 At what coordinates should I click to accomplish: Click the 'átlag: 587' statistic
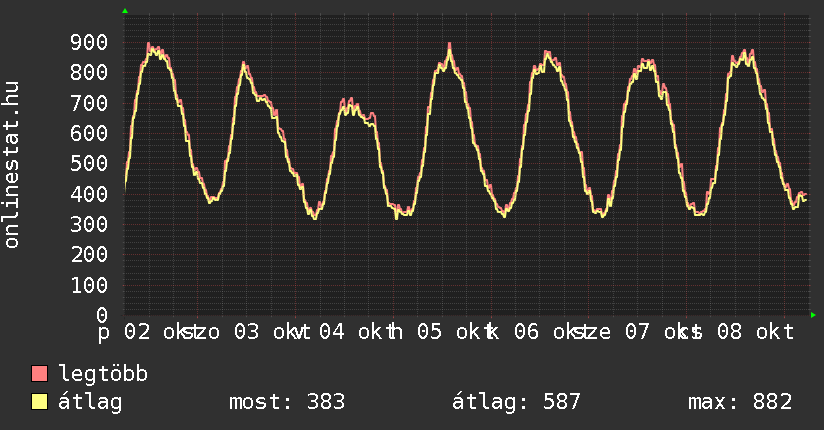(516, 402)
